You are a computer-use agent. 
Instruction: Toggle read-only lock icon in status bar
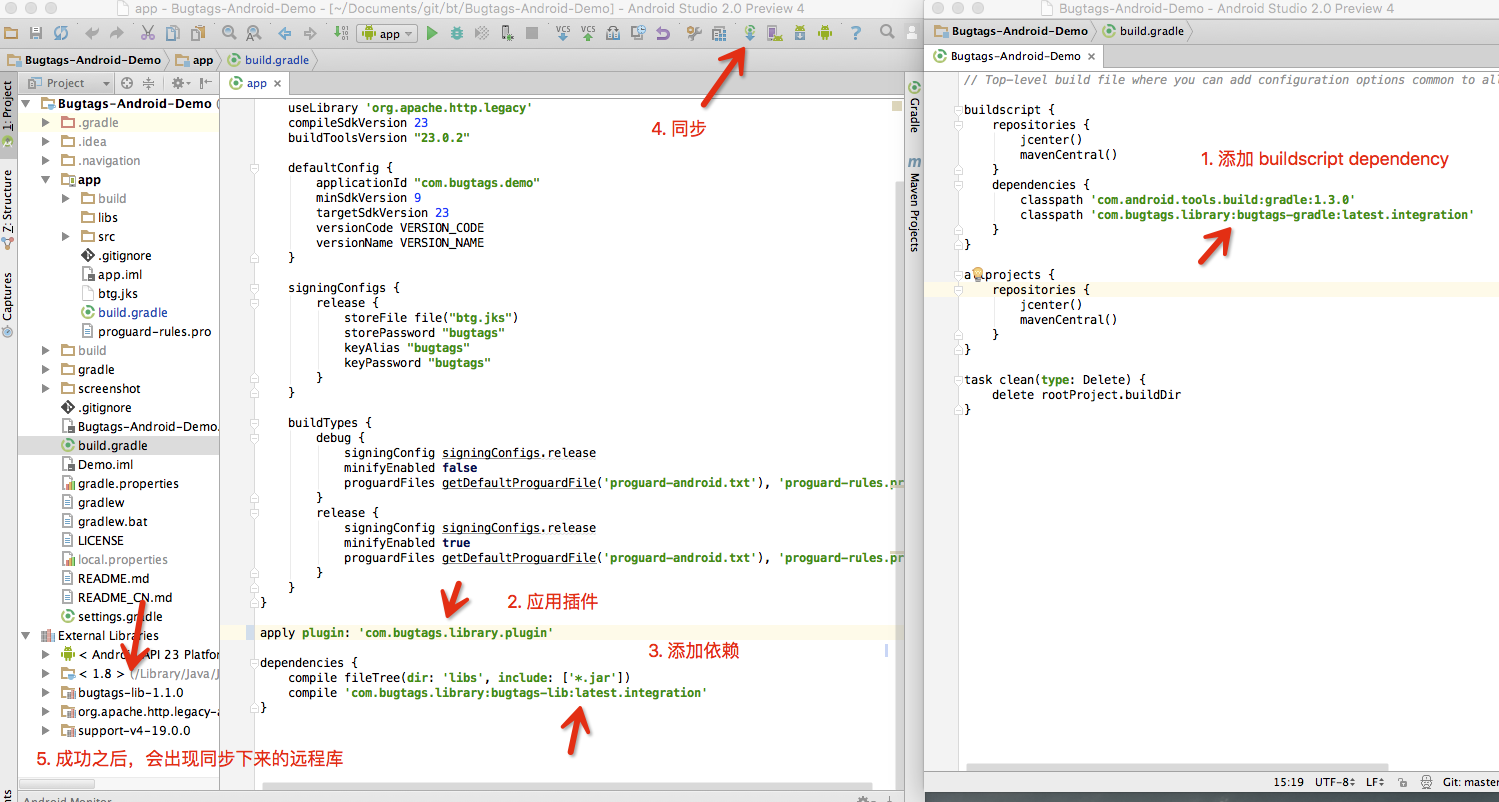[x=1403, y=782]
